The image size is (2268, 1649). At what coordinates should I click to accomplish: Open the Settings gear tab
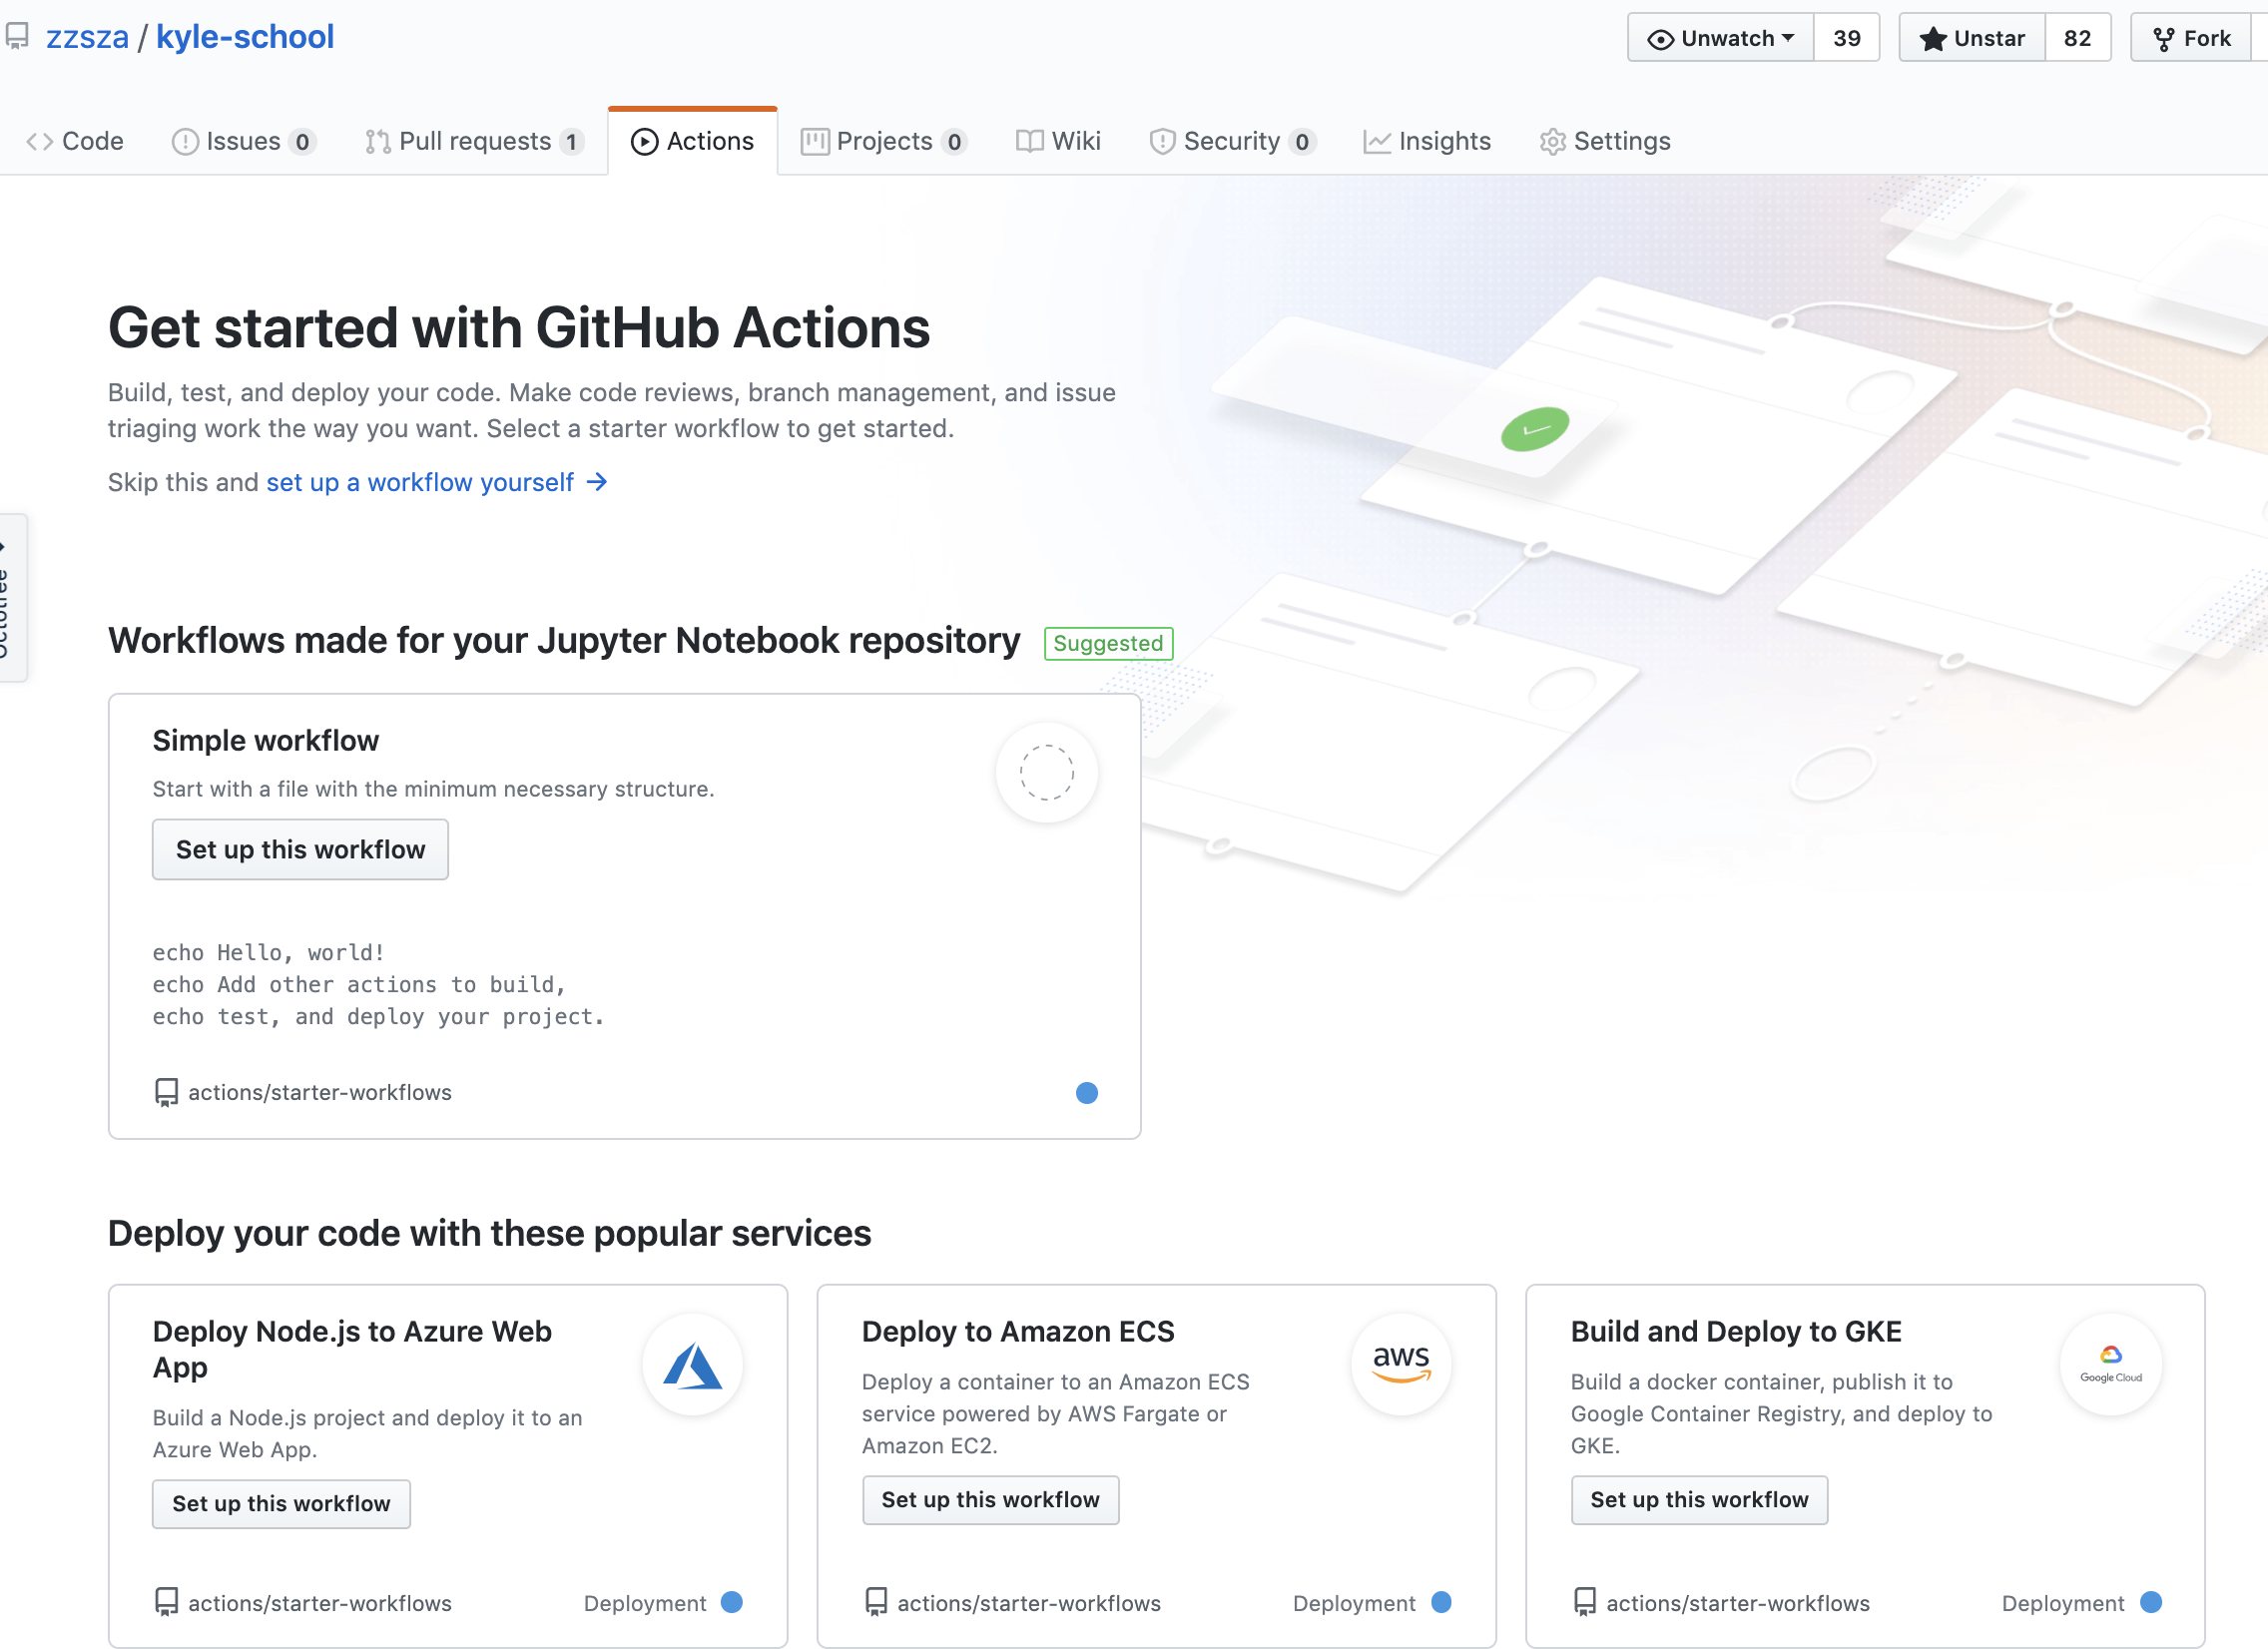[x=1604, y=141]
